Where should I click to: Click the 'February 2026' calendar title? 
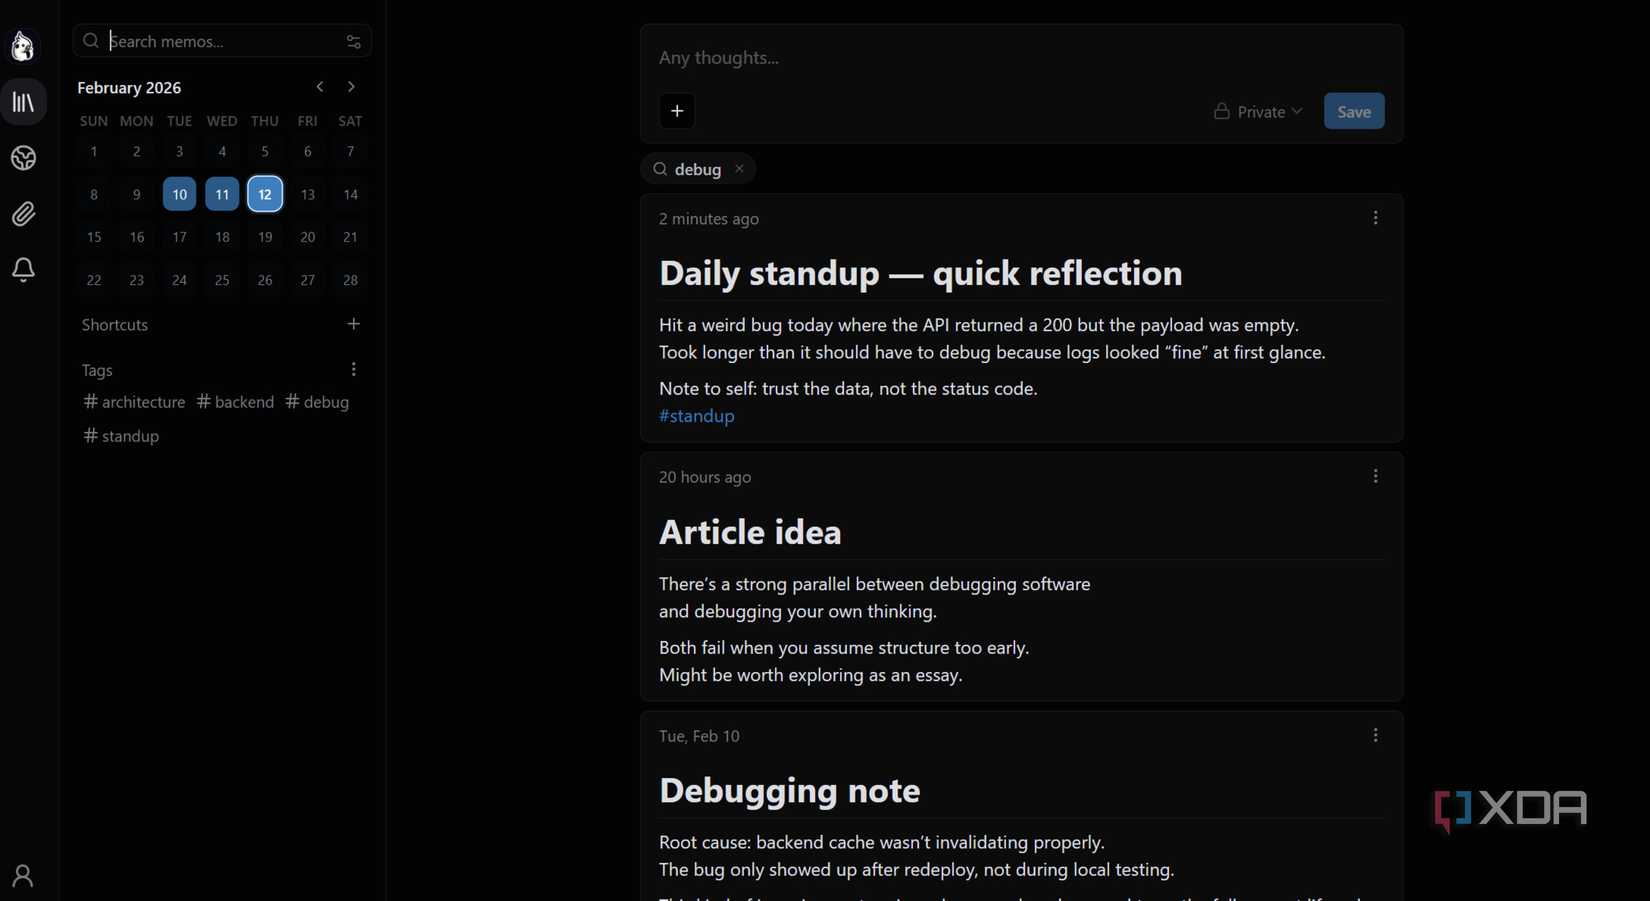point(129,88)
